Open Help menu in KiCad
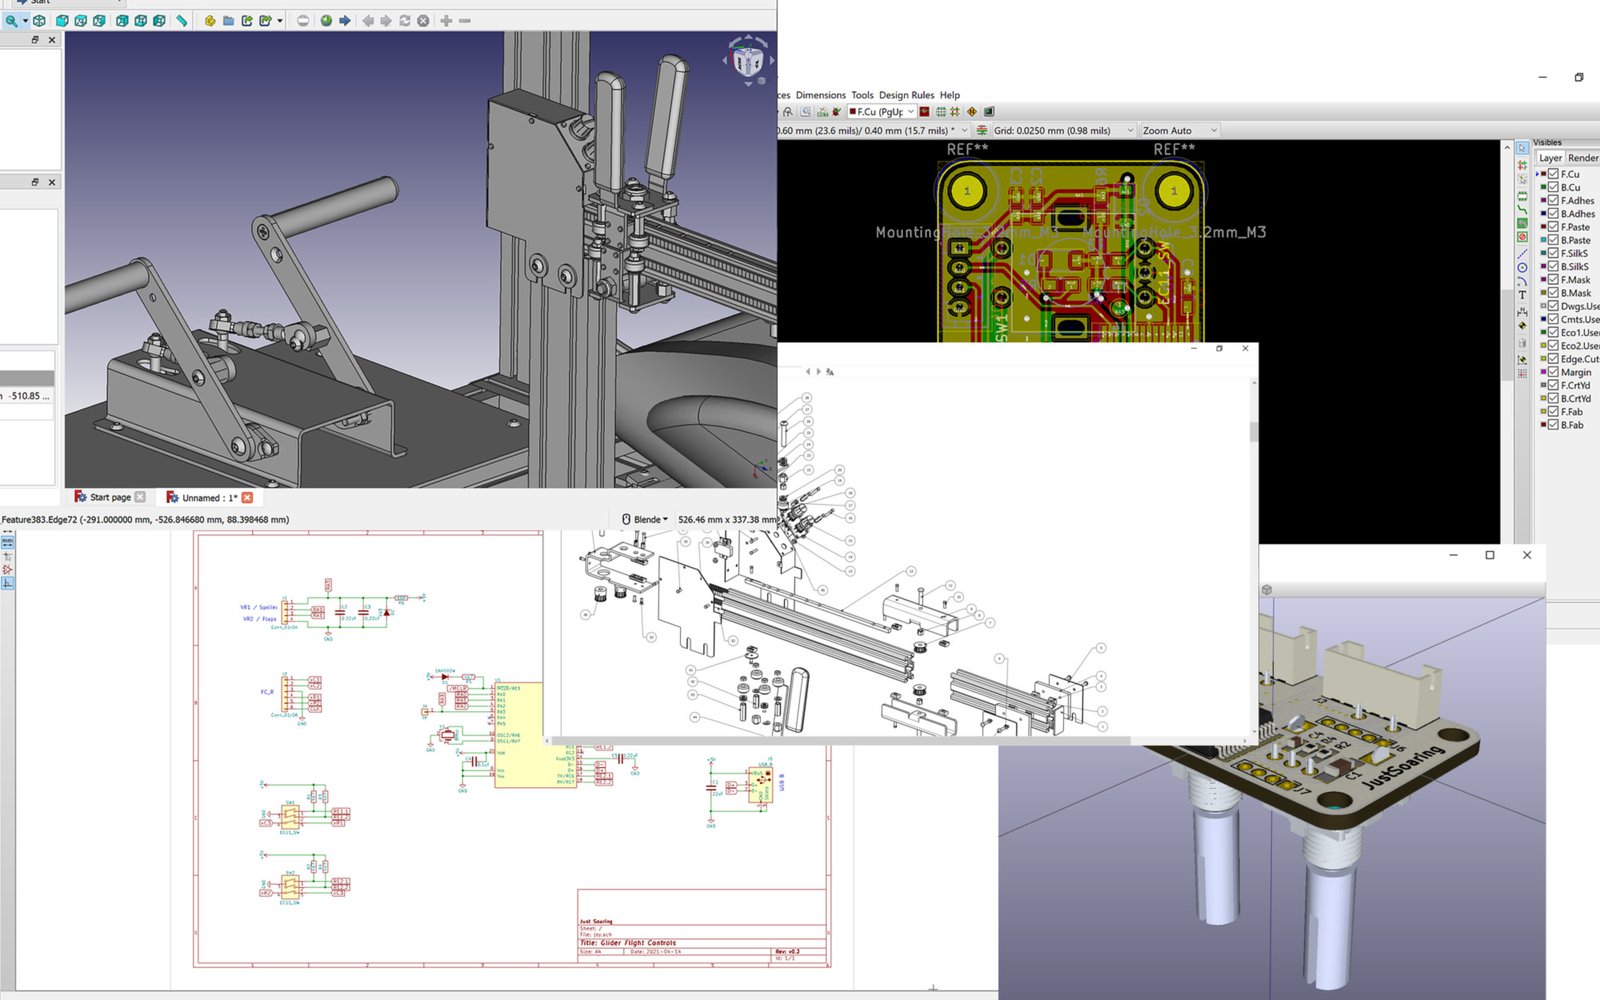Screen dimensions: 1600x1000 pos(950,95)
